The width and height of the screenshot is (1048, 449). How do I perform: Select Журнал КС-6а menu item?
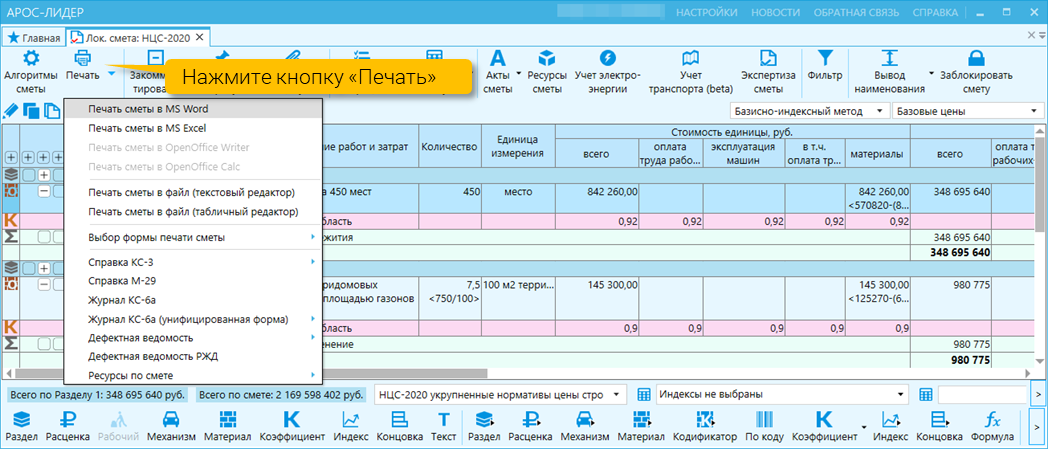[193, 300]
